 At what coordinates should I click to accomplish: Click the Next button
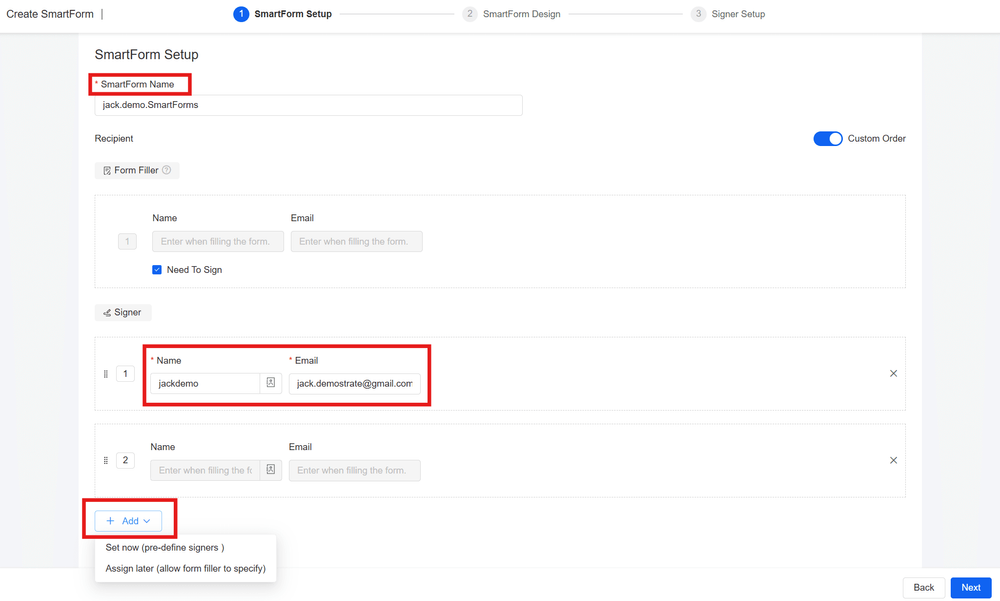(x=970, y=587)
